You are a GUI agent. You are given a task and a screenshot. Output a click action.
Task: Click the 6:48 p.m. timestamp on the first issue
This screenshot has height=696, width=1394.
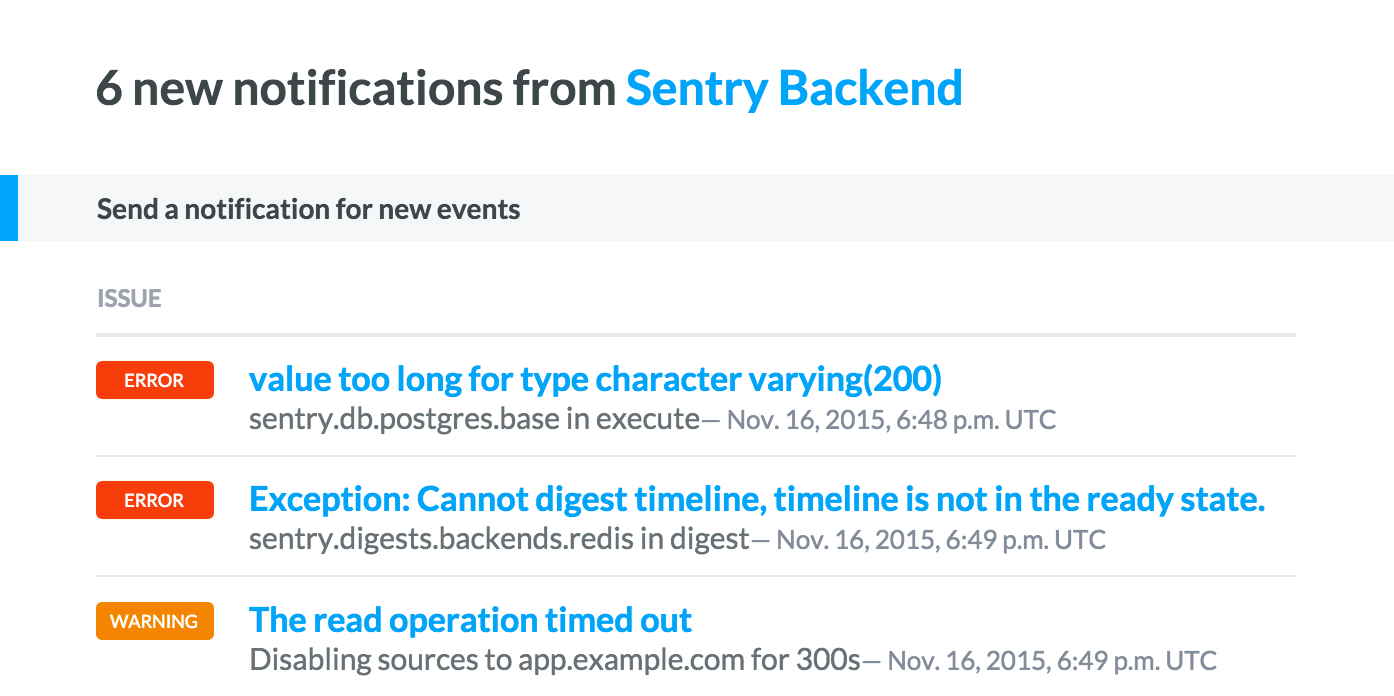click(x=888, y=419)
